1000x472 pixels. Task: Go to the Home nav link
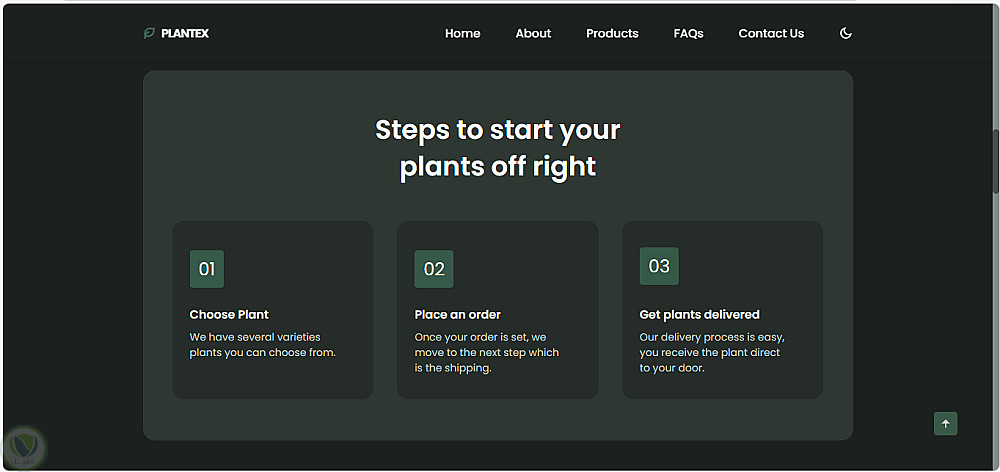[462, 33]
